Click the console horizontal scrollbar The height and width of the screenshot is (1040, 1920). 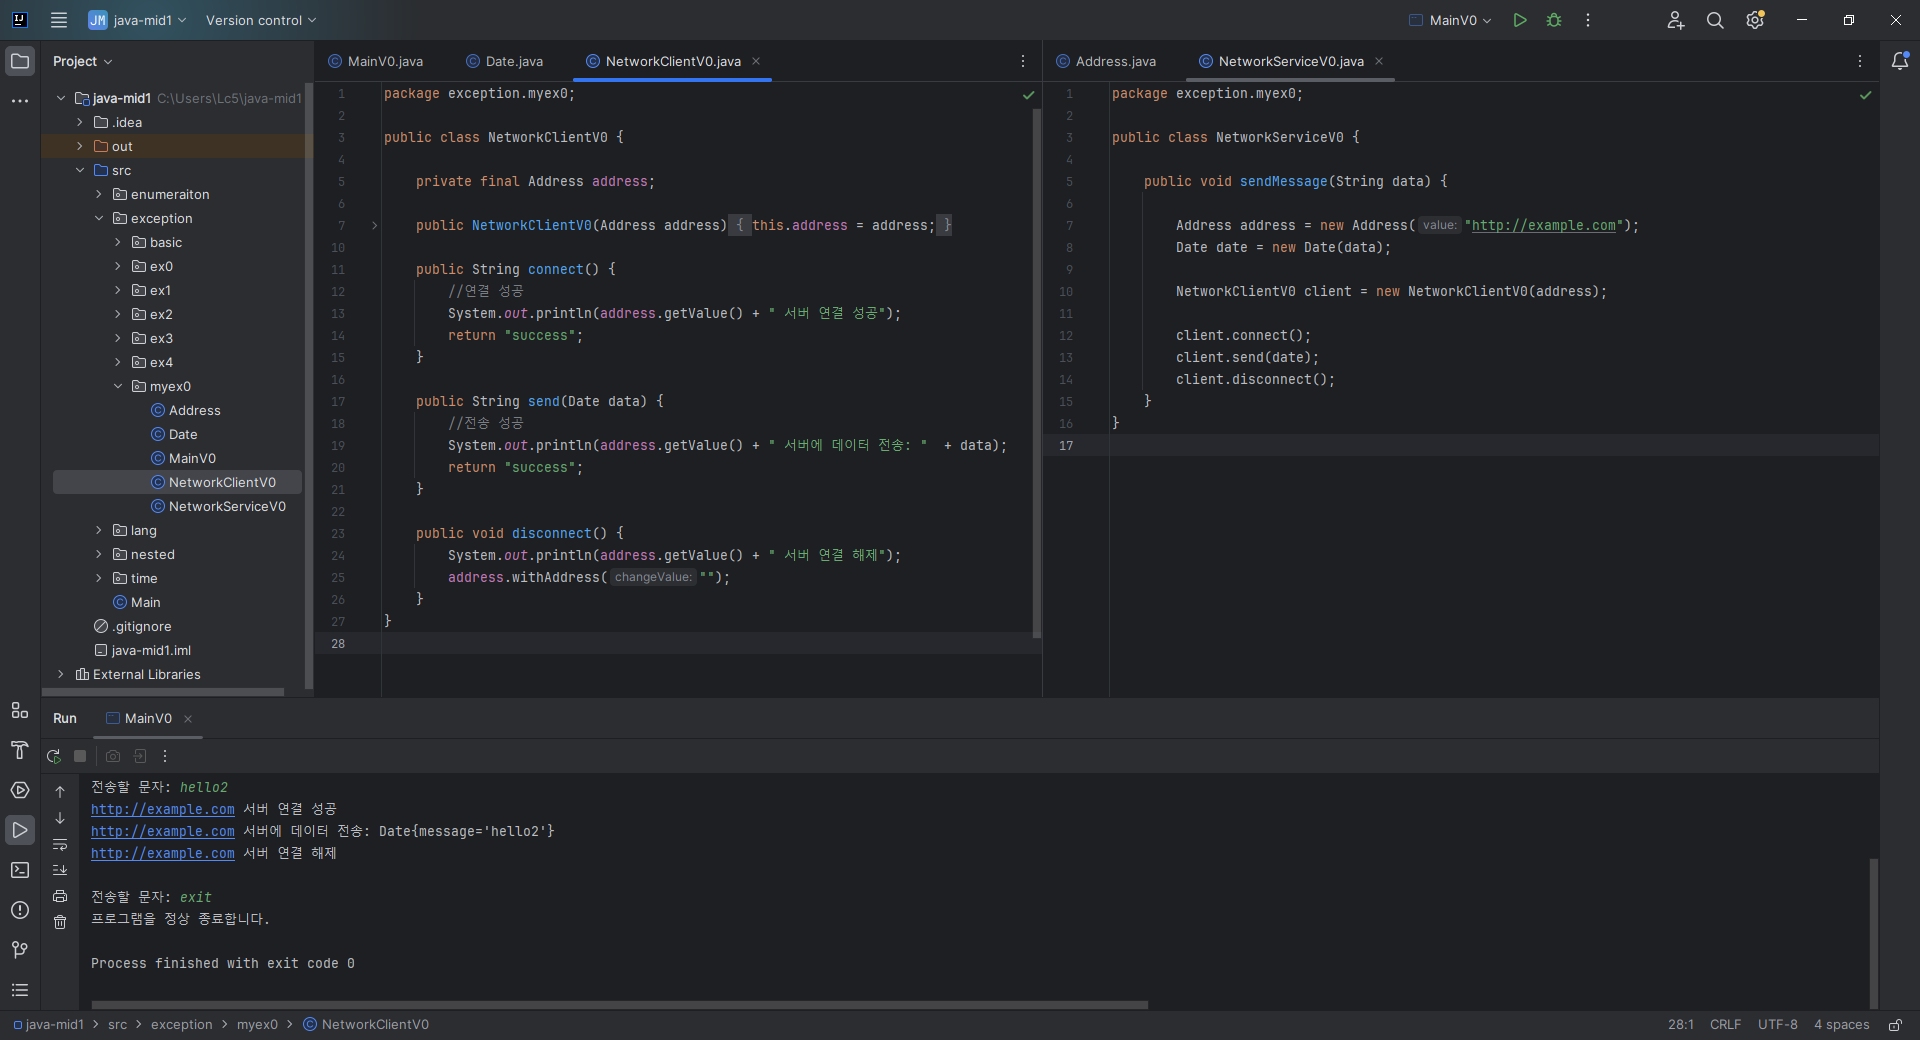click(619, 1004)
